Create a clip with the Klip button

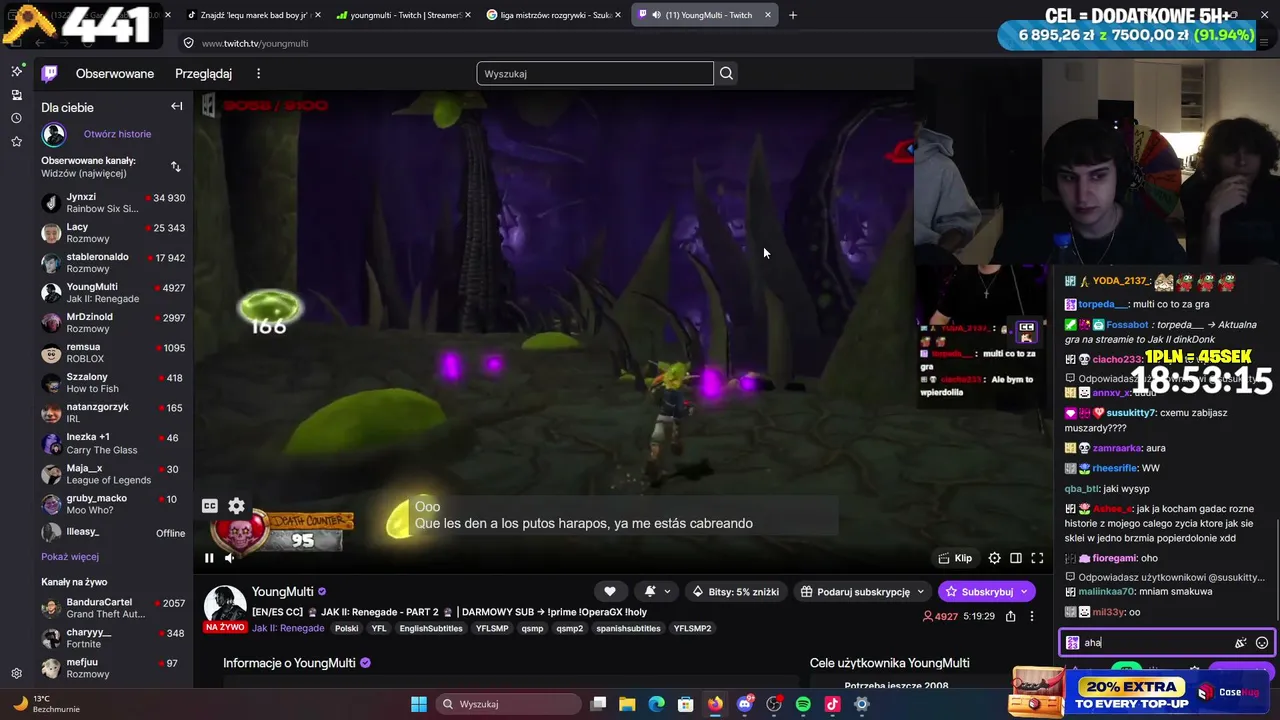coord(955,558)
